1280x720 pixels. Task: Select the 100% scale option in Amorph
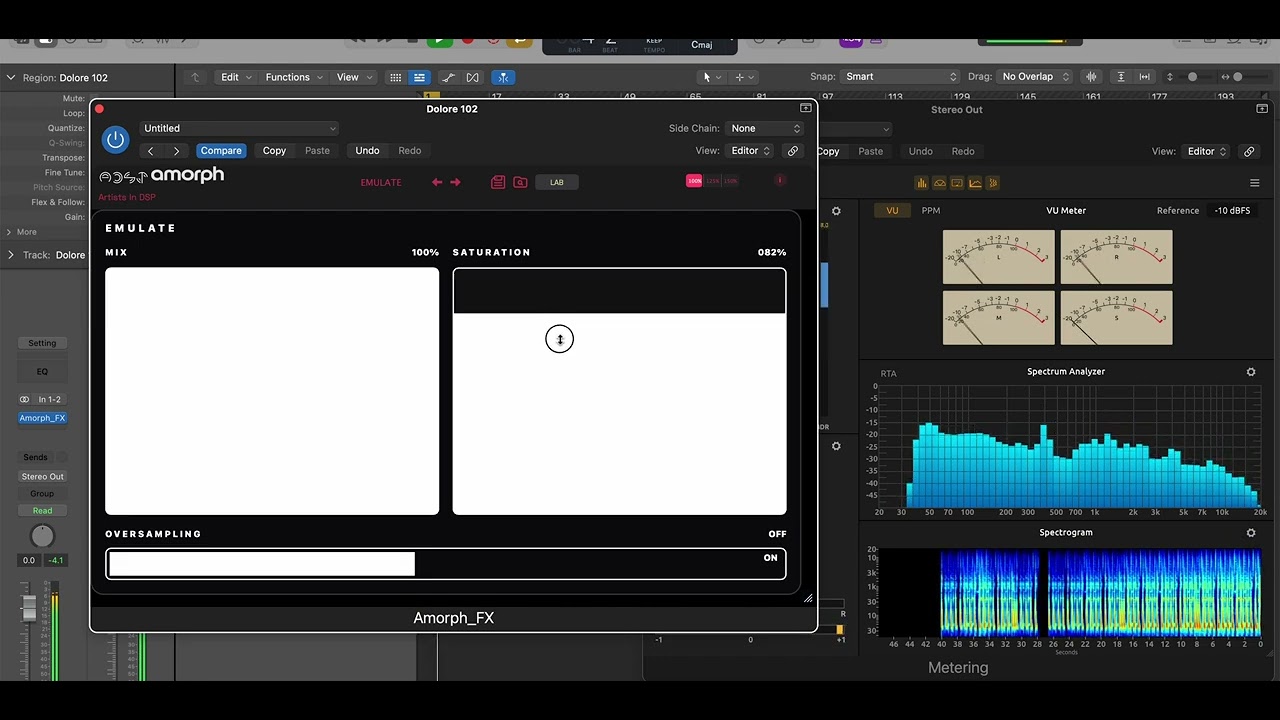point(694,181)
